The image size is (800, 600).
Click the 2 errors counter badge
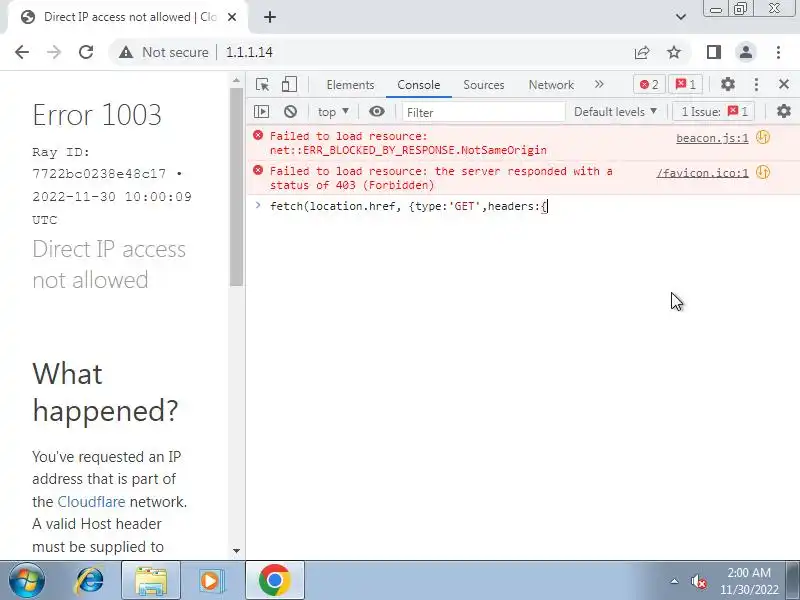point(649,85)
